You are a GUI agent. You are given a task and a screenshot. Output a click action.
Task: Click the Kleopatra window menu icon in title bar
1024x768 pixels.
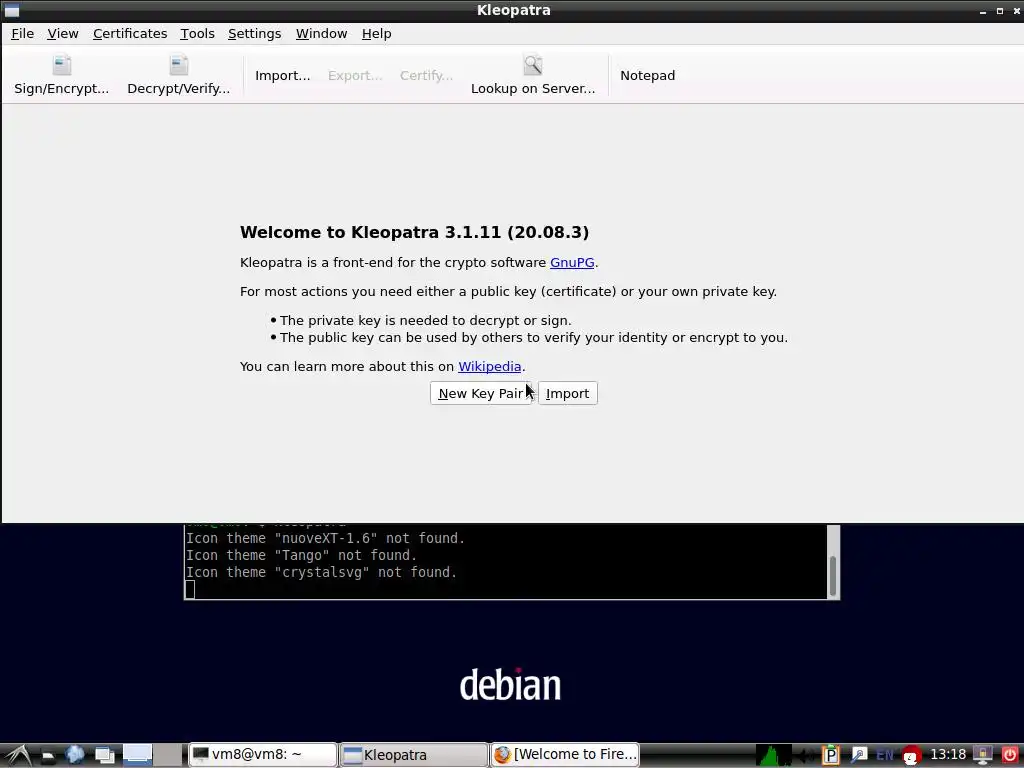point(11,10)
